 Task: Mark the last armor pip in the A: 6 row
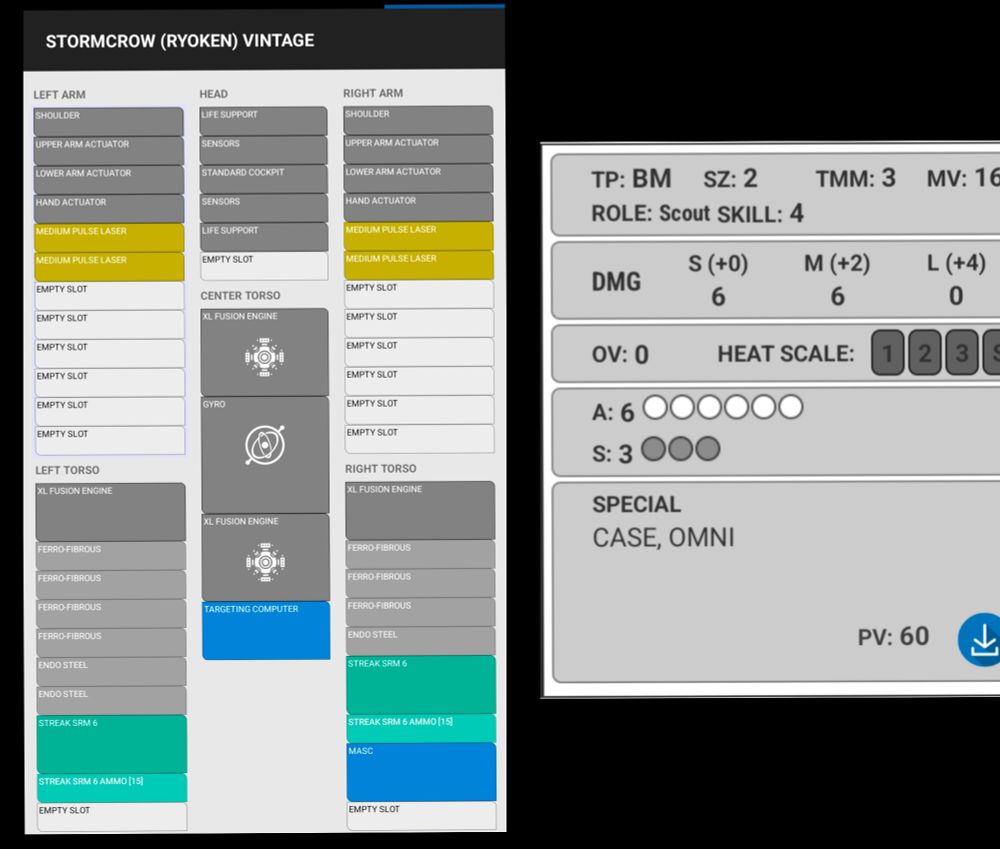[791, 407]
